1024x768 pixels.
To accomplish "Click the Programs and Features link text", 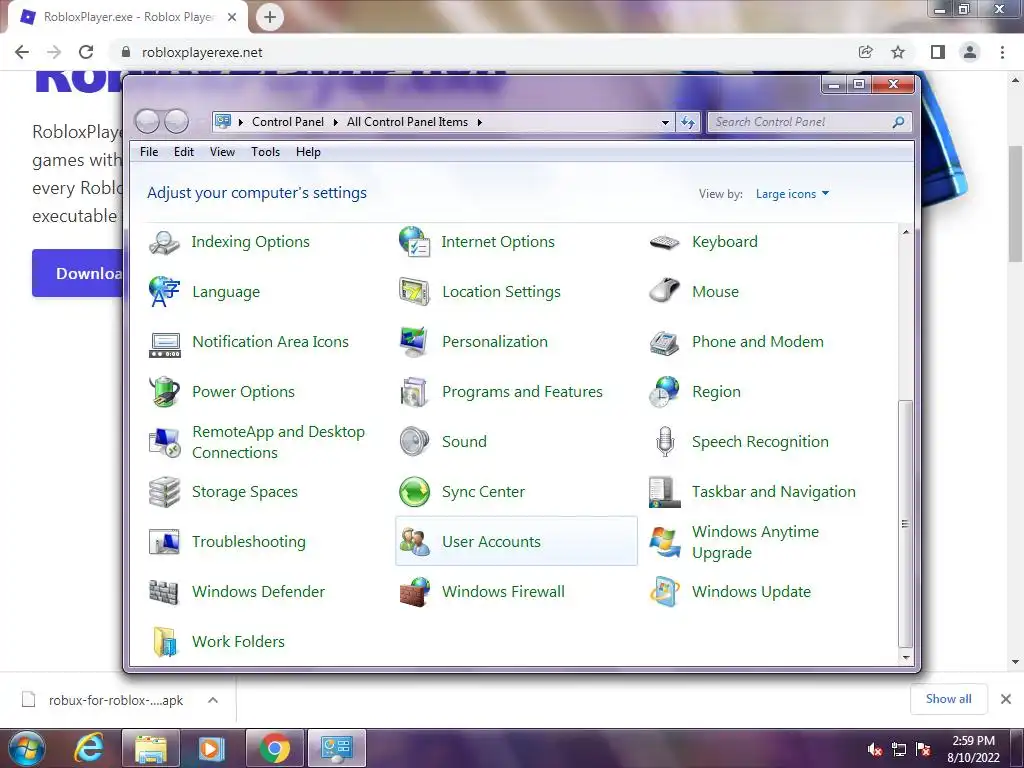I will [x=522, y=392].
